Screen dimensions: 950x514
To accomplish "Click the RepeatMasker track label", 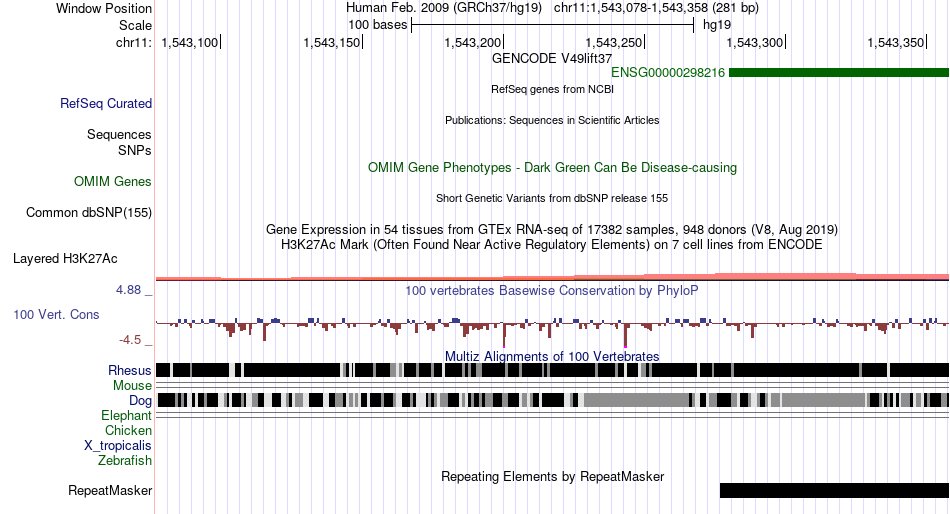I will (110, 490).
